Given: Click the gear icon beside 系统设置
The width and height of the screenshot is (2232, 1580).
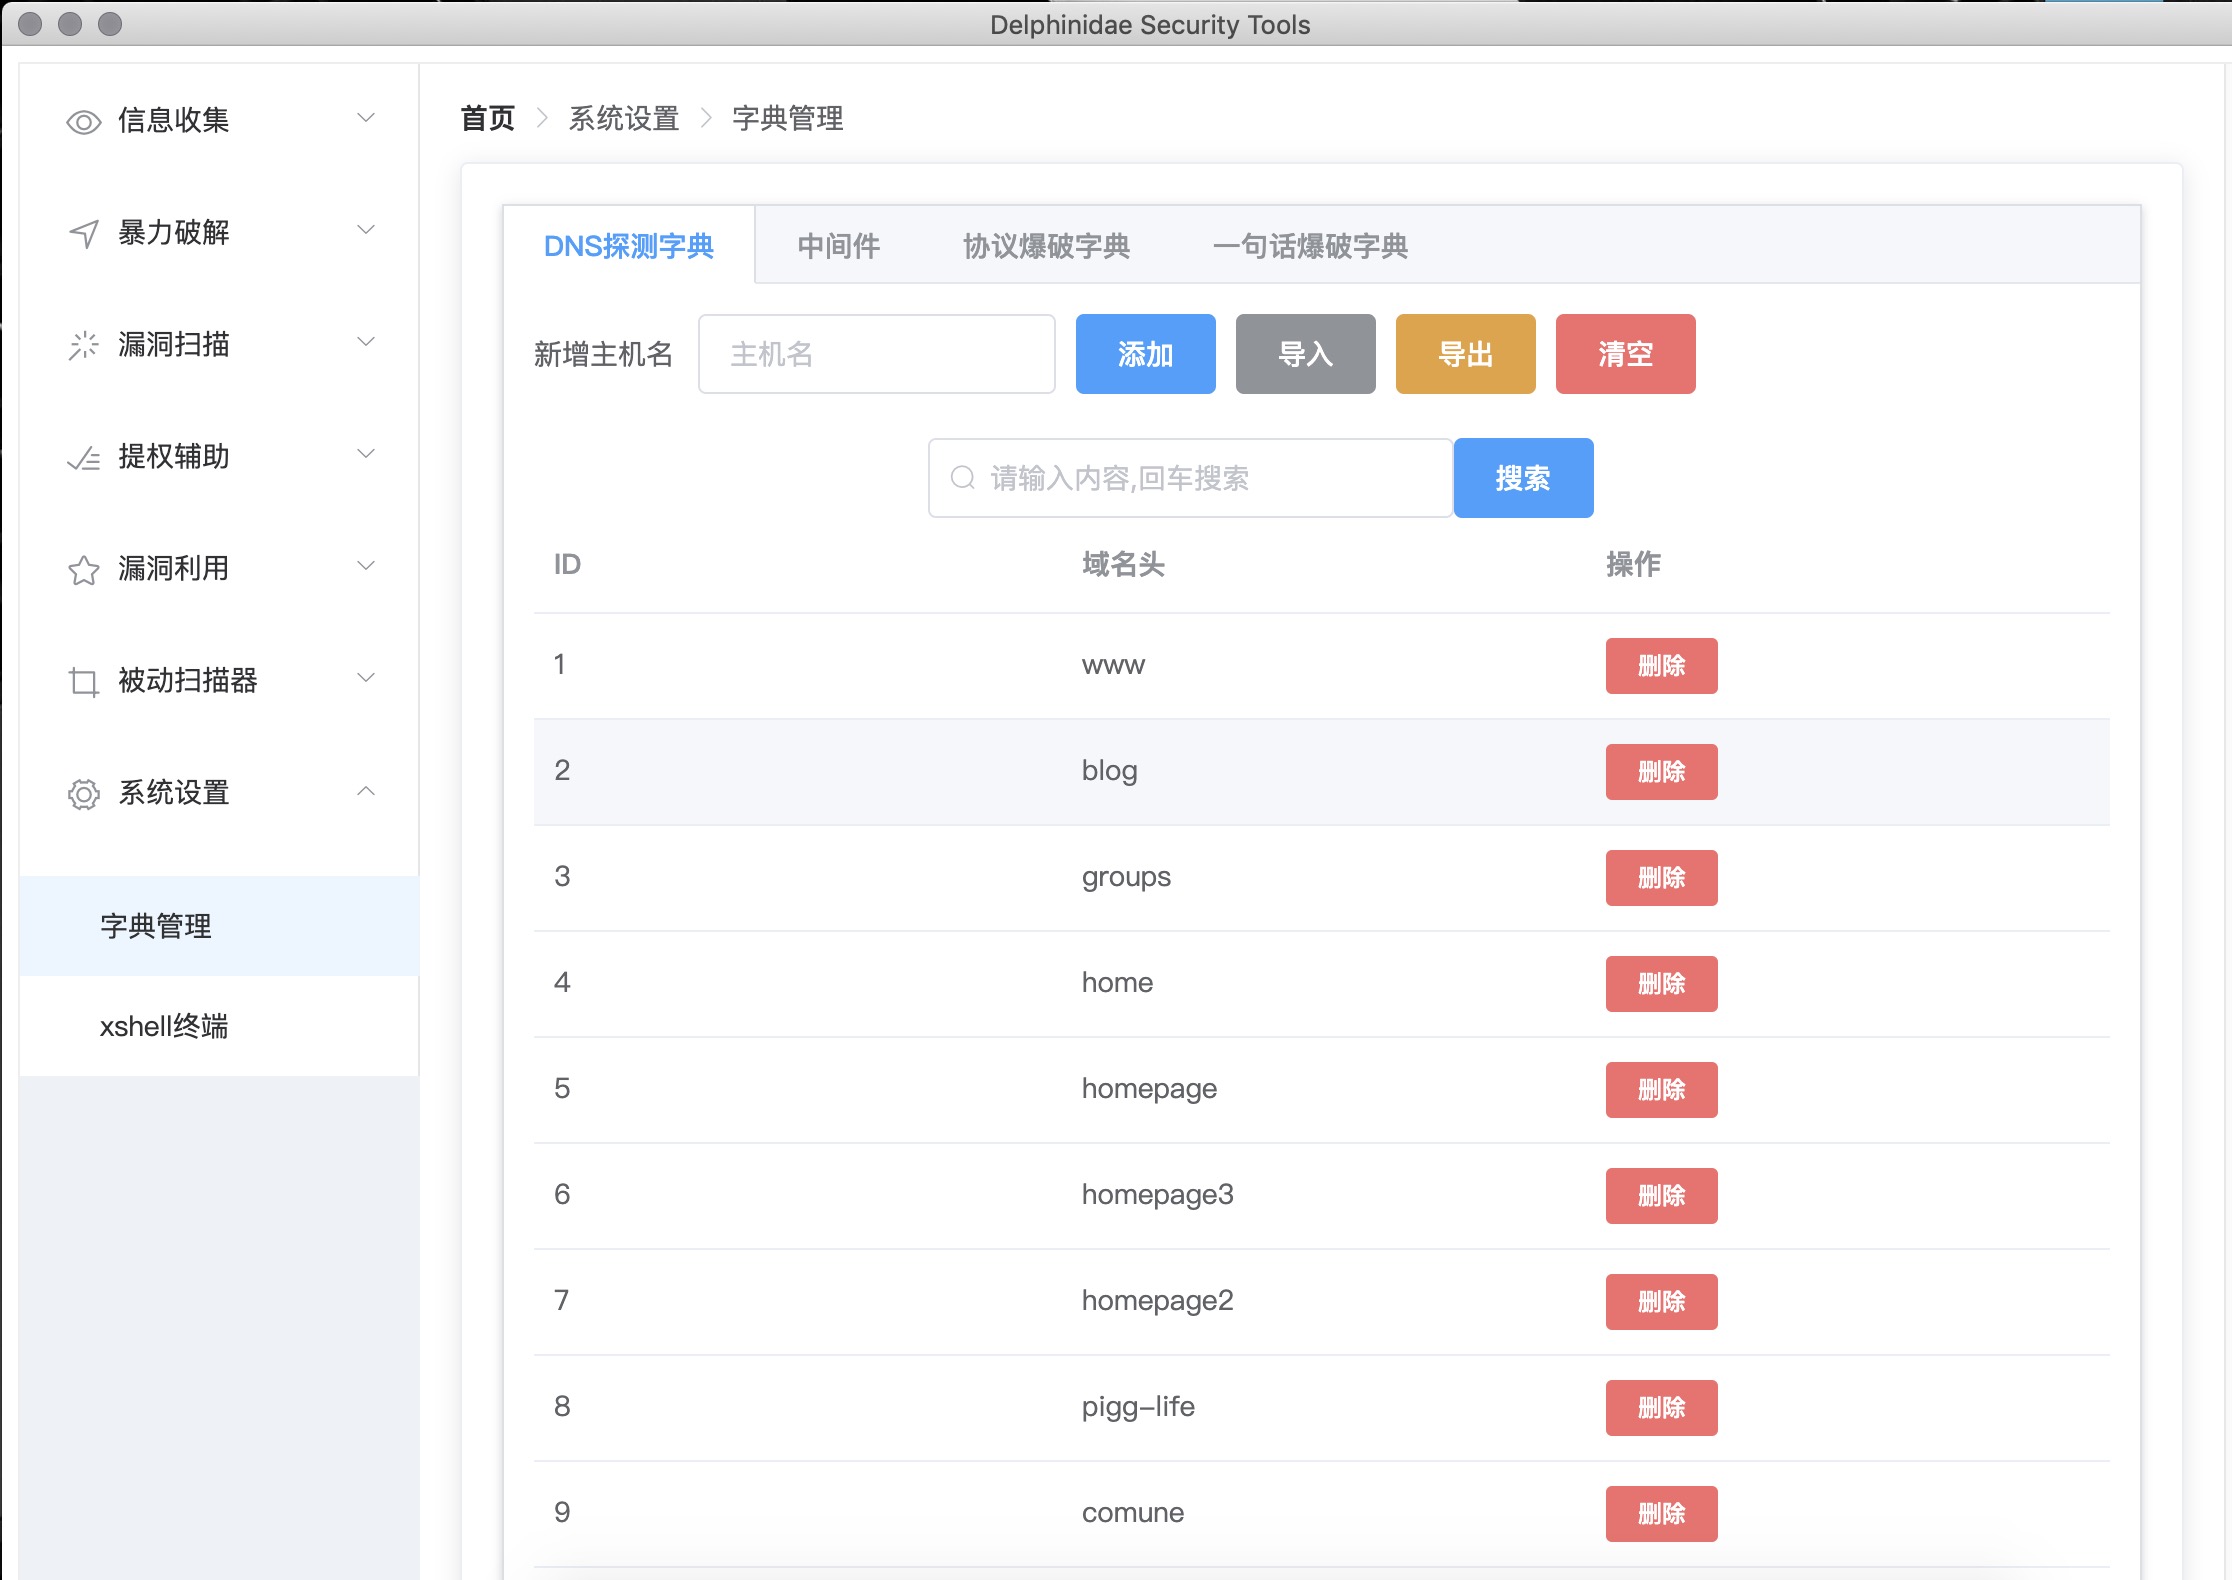Looking at the screenshot, I should click(84, 794).
